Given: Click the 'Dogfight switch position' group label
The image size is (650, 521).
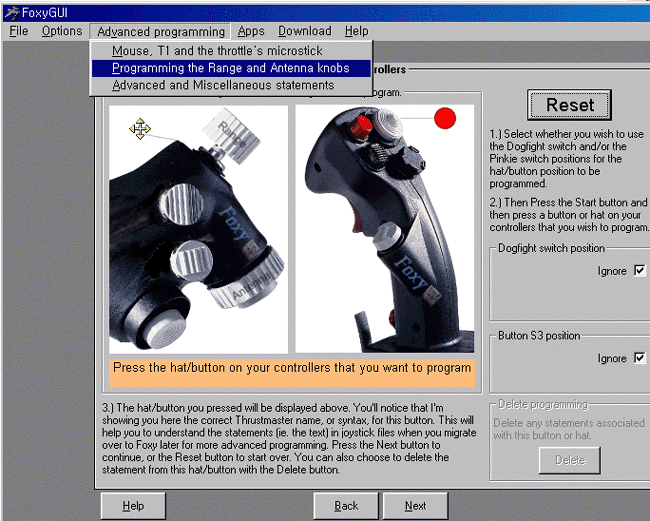Looking at the screenshot, I should [x=551, y=248].
